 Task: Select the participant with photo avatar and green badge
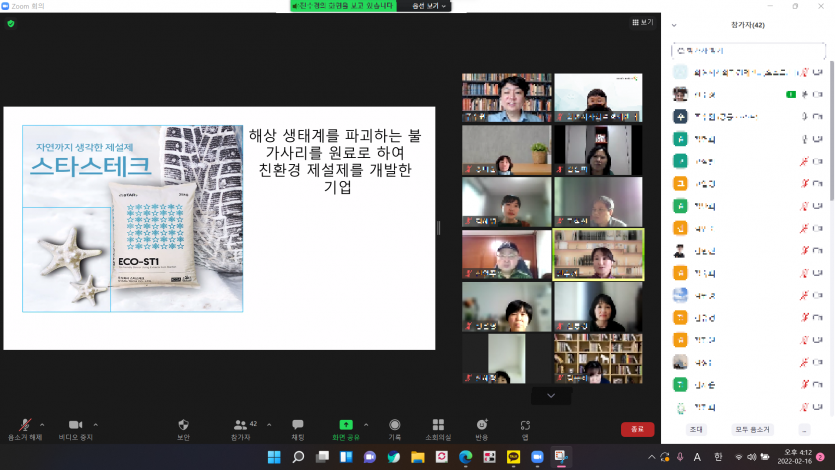(x=748, y=94)
